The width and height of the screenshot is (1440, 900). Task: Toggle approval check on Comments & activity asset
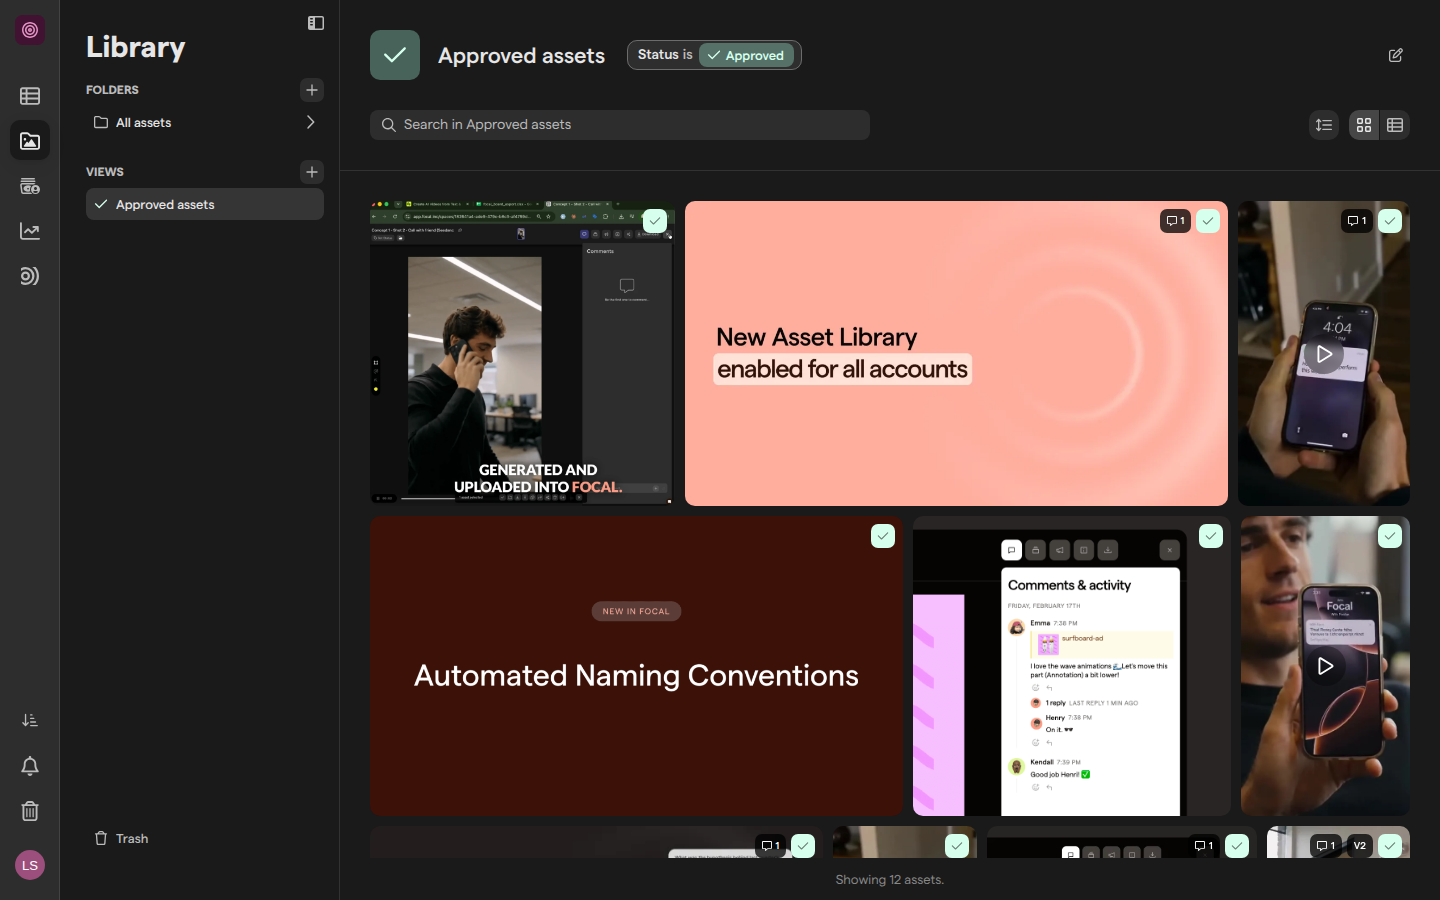[1211, 536]
